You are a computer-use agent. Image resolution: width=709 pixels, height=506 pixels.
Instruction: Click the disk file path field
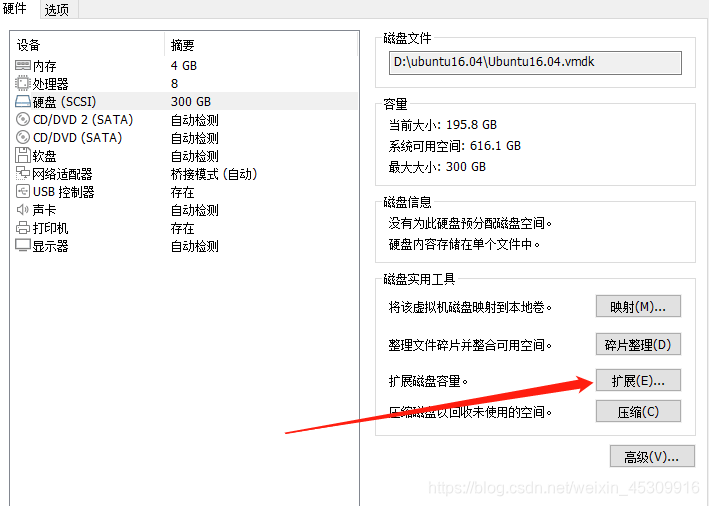[x=535, y=62]
